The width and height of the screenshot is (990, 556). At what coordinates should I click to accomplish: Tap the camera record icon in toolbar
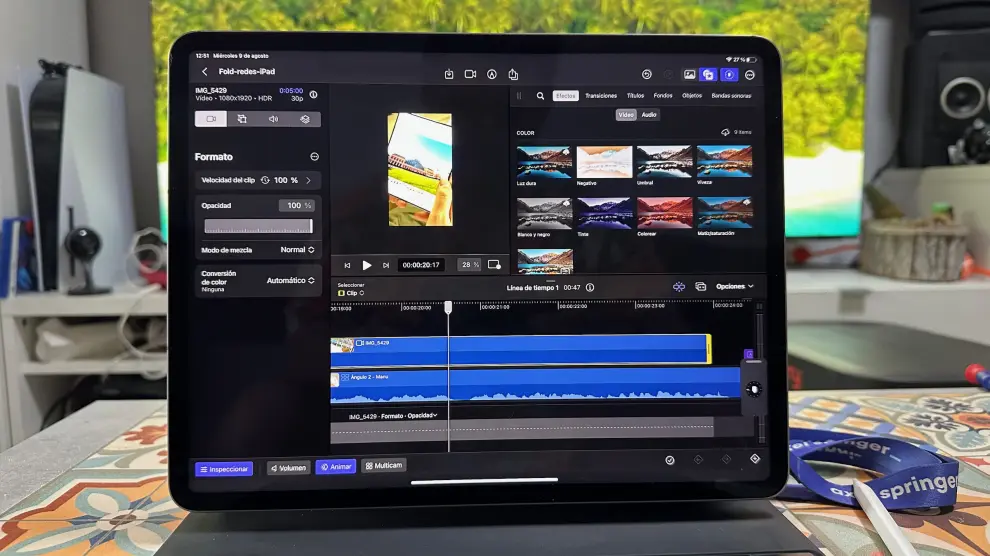(x=470, y=74)
